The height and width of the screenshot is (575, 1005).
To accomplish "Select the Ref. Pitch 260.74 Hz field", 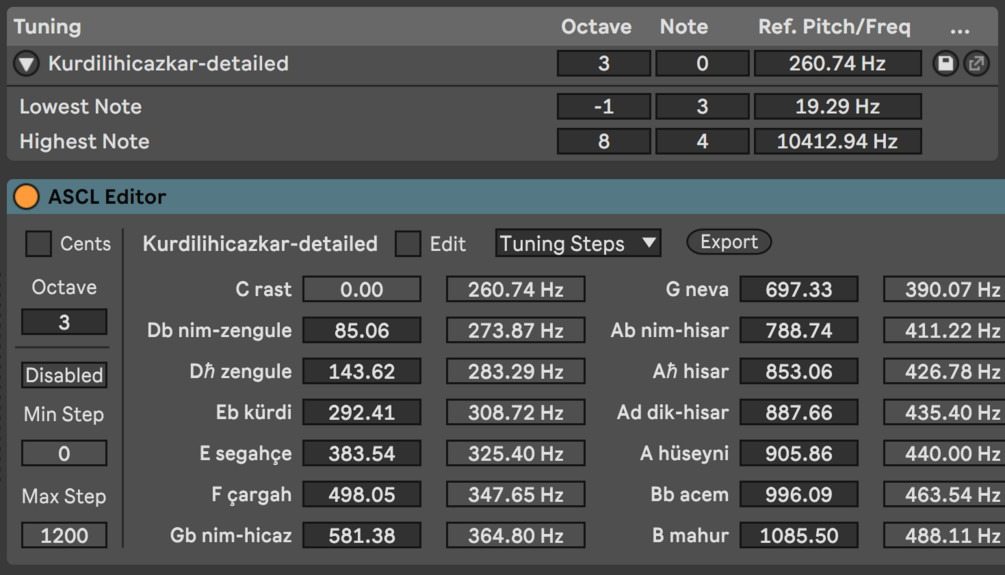I will click(x=837, y=64).
